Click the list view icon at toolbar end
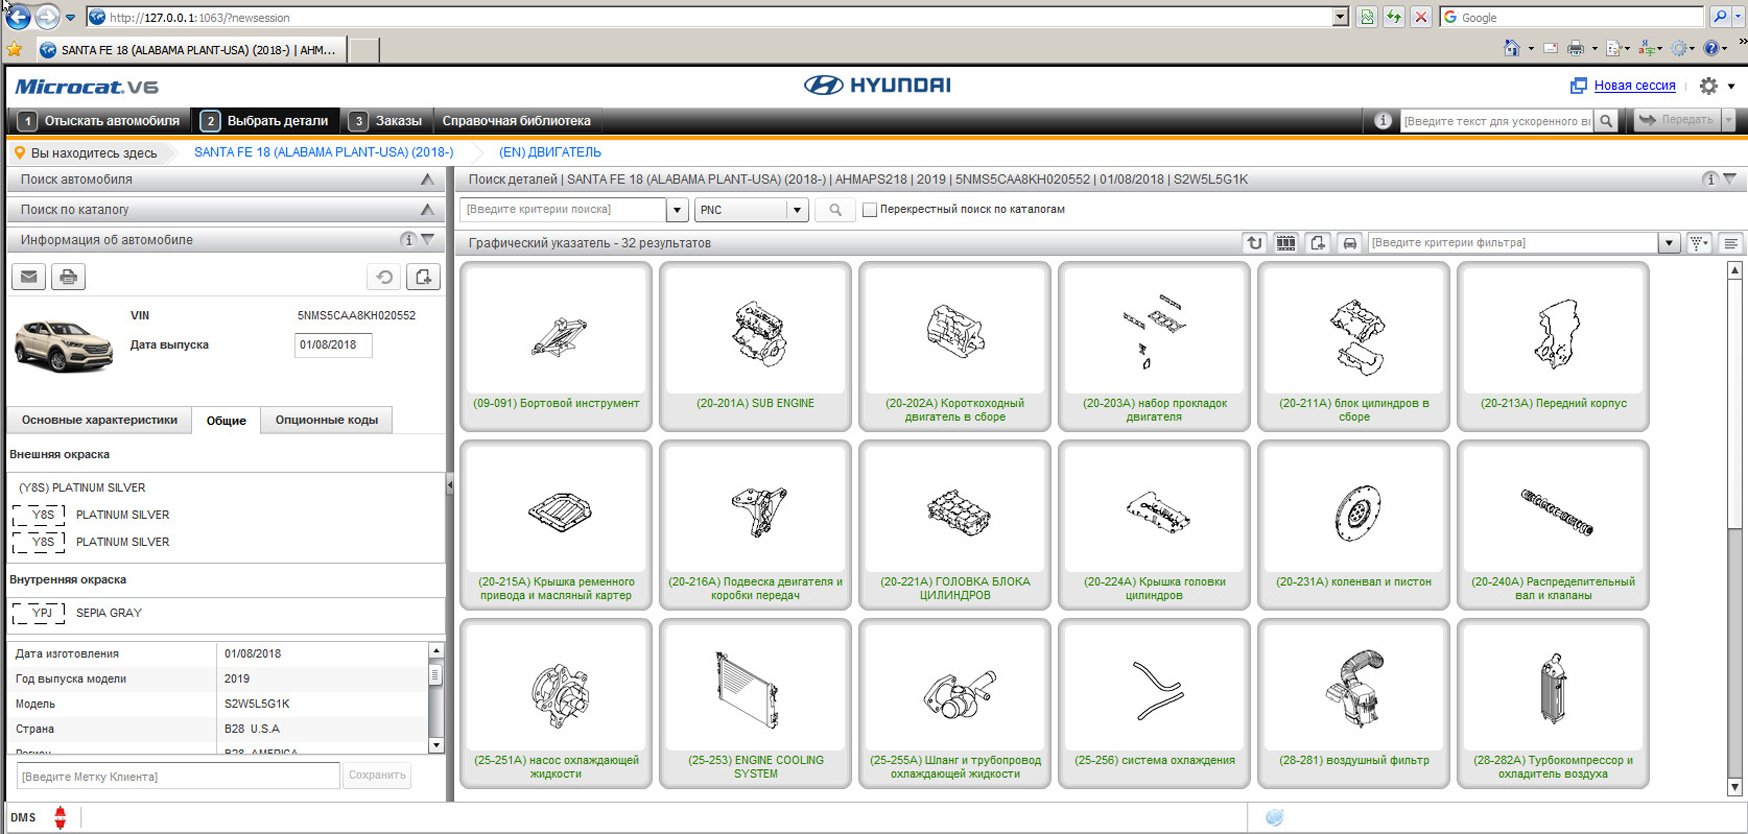 [x=1731, y=243]
